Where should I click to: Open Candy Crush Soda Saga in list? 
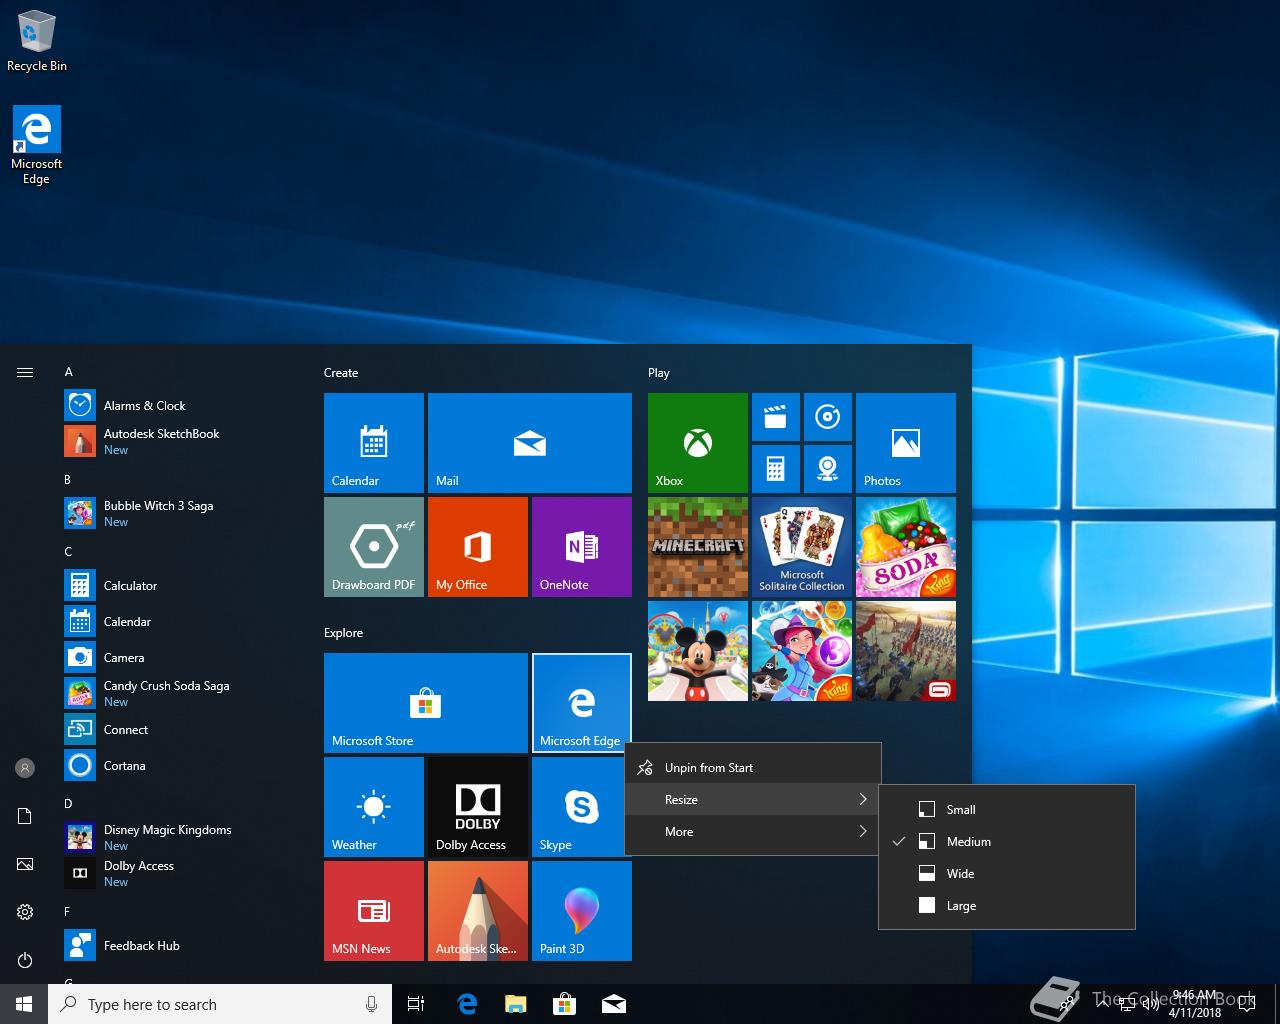[180, 693]
